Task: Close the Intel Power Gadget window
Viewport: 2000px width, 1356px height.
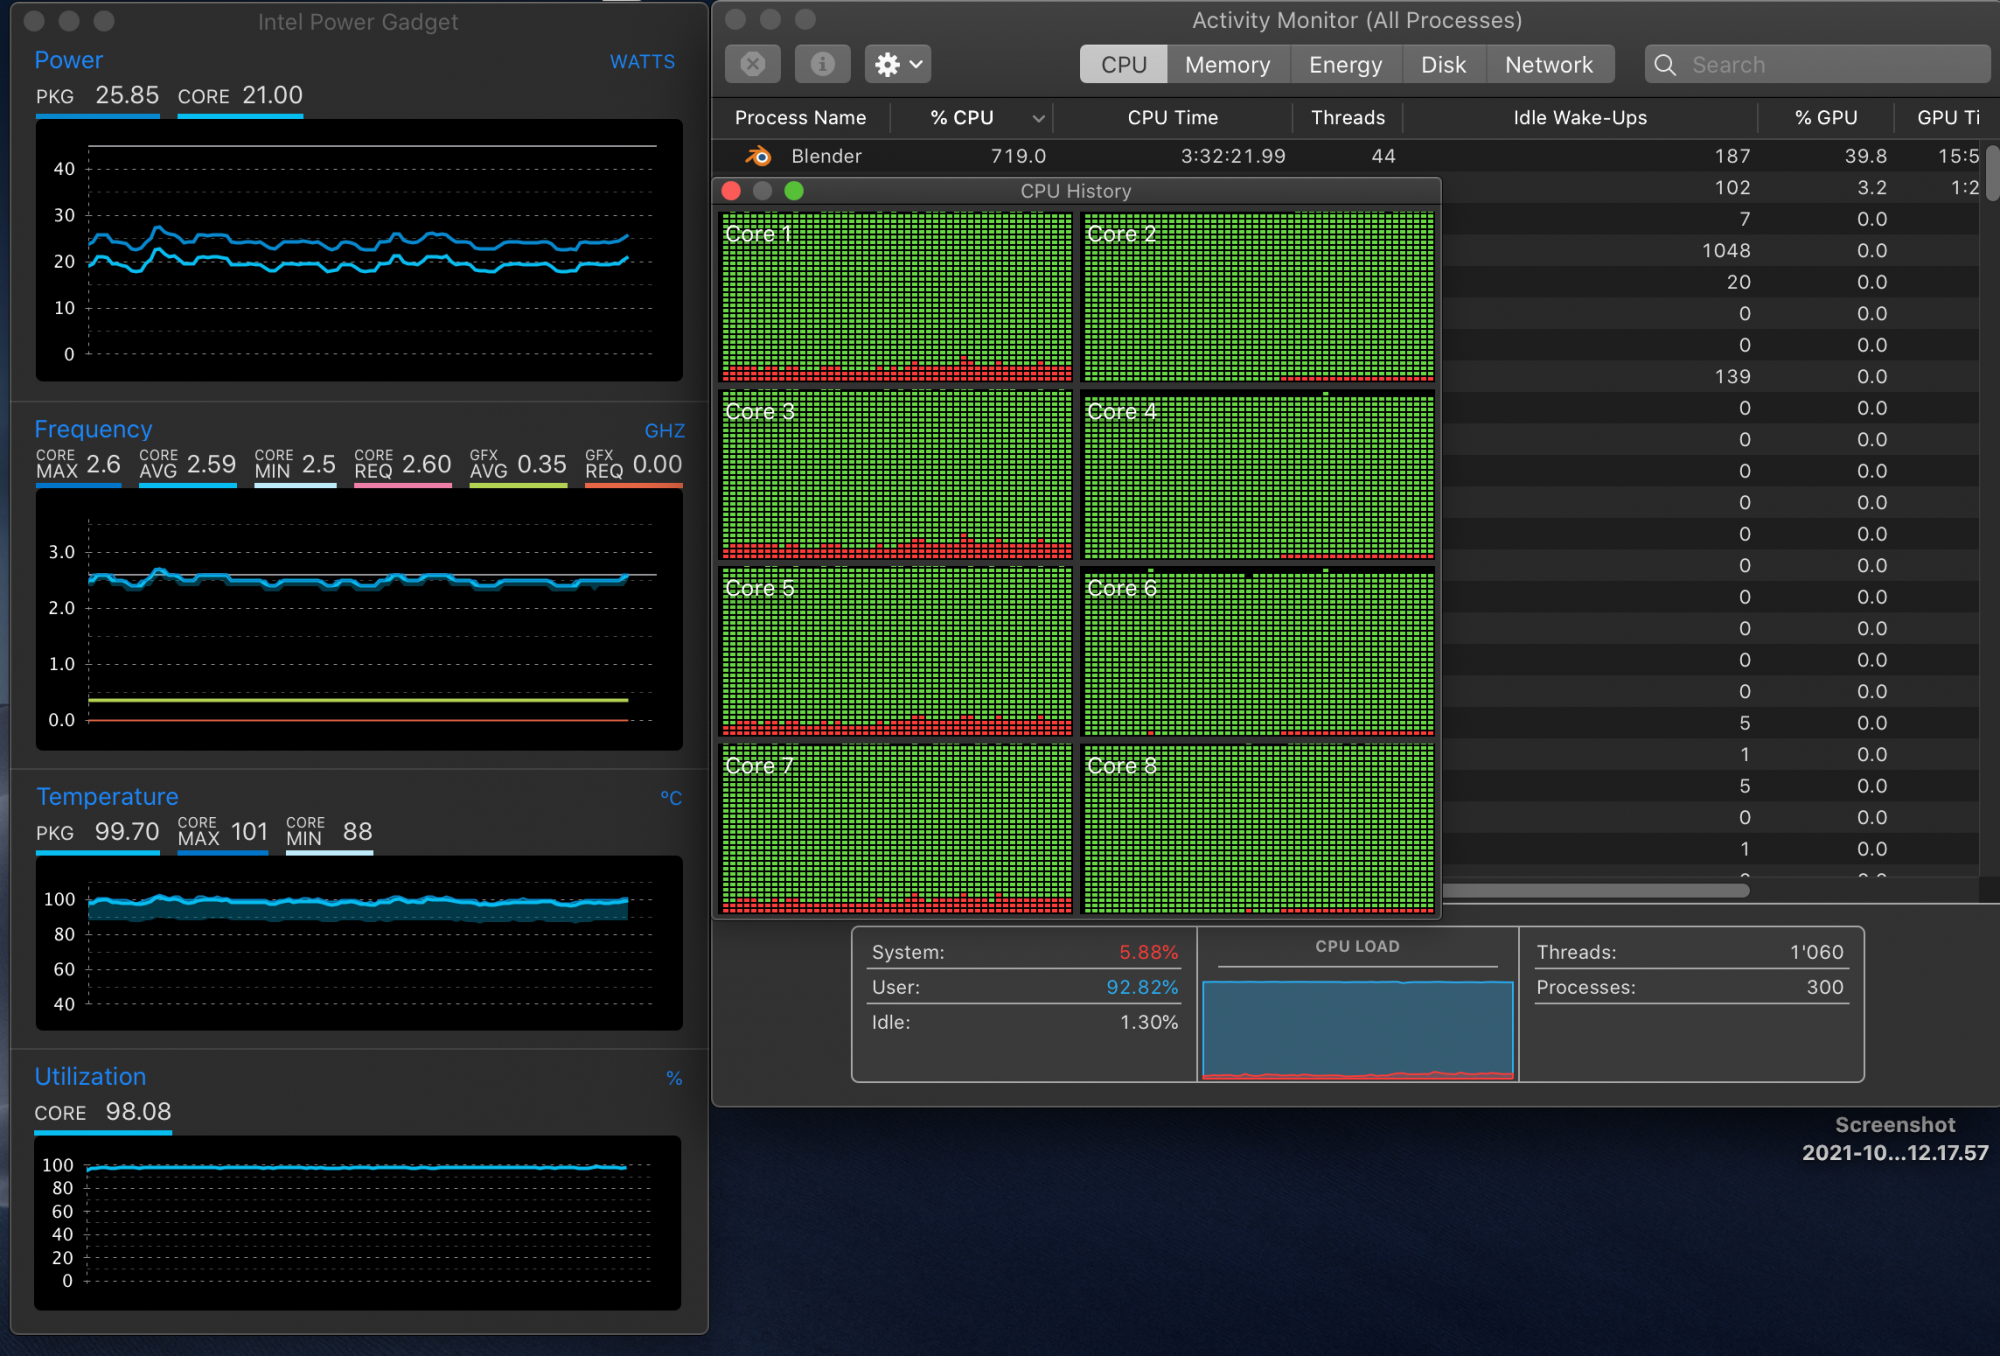Action: pyautogui.click(x=34, y=21)
